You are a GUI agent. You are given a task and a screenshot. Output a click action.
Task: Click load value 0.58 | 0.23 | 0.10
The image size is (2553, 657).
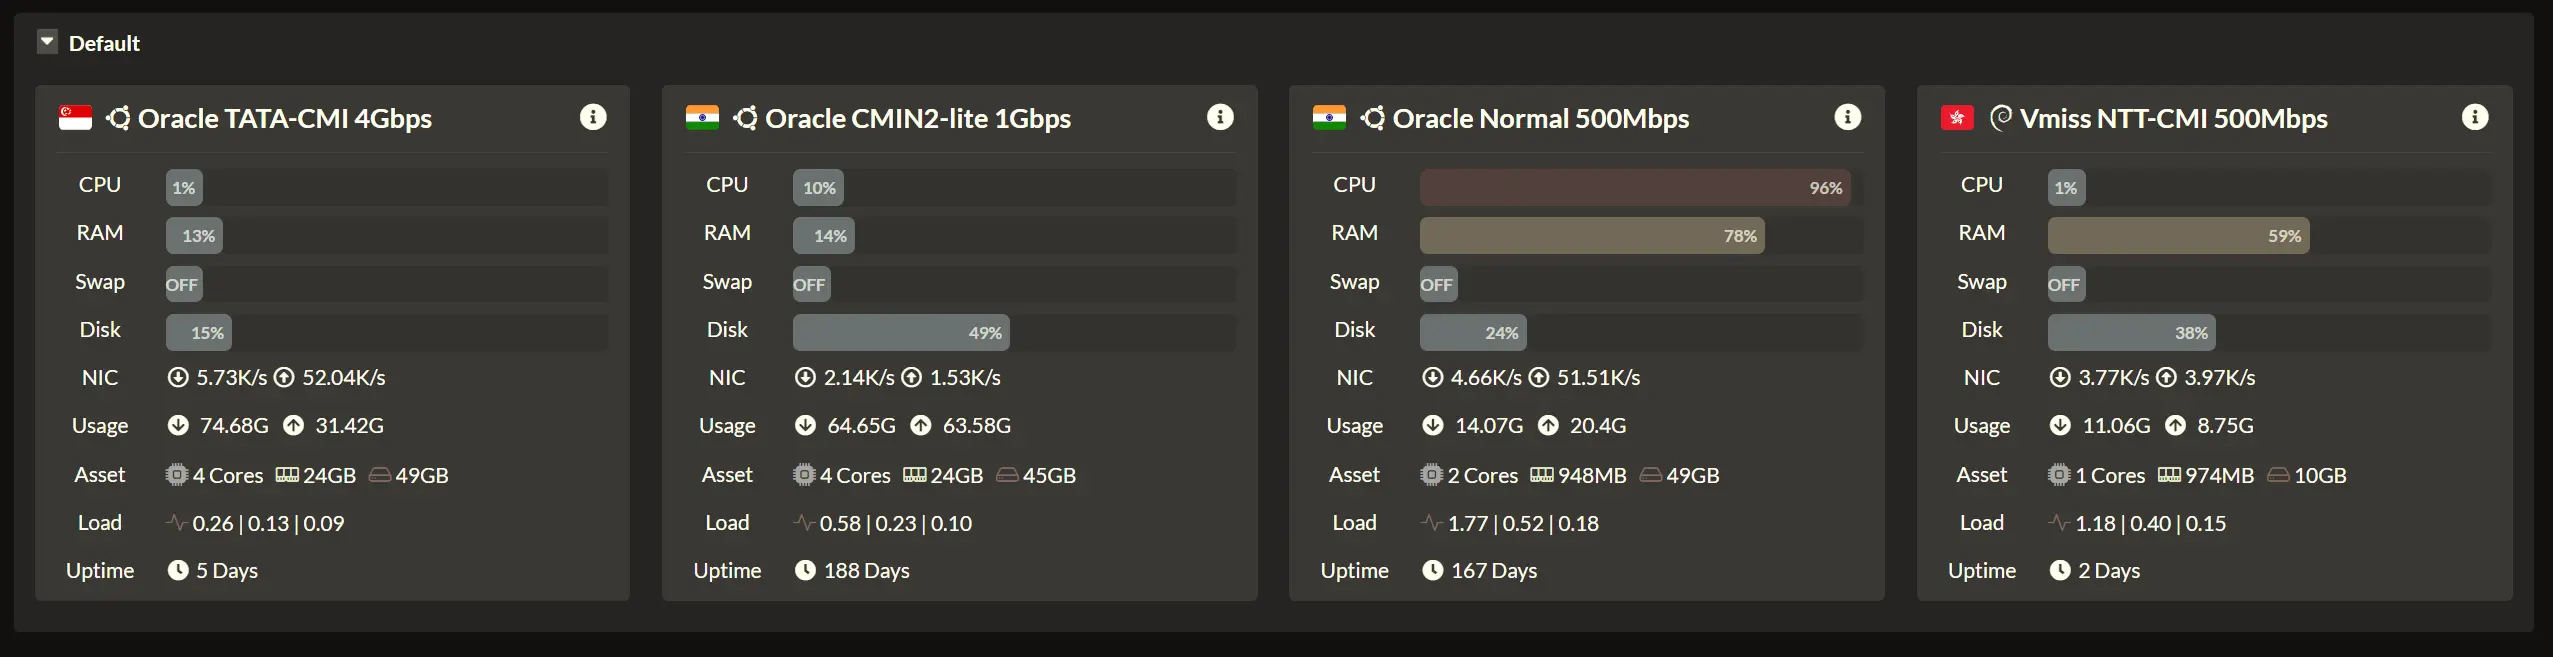[896, 523]
